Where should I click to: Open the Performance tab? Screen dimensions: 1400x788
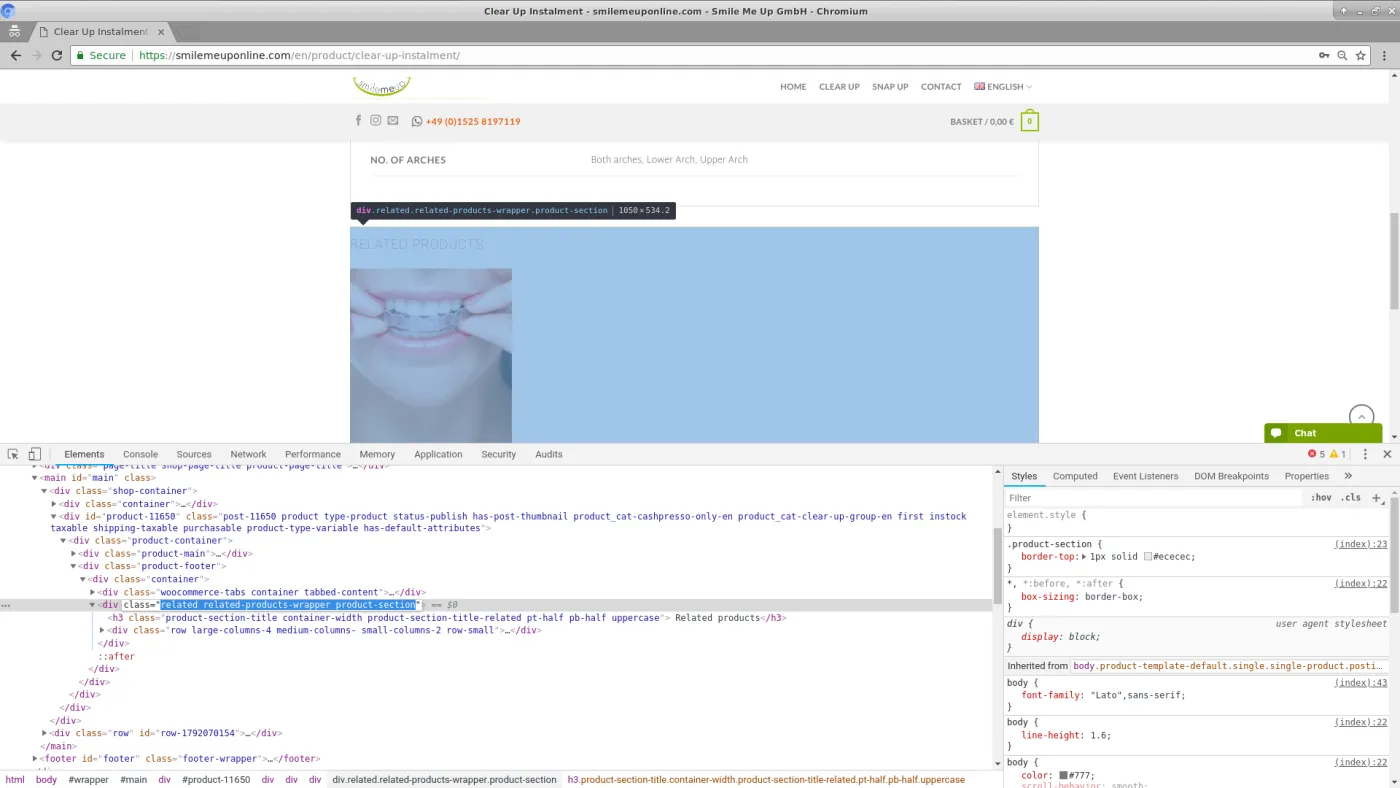[313, 454]
